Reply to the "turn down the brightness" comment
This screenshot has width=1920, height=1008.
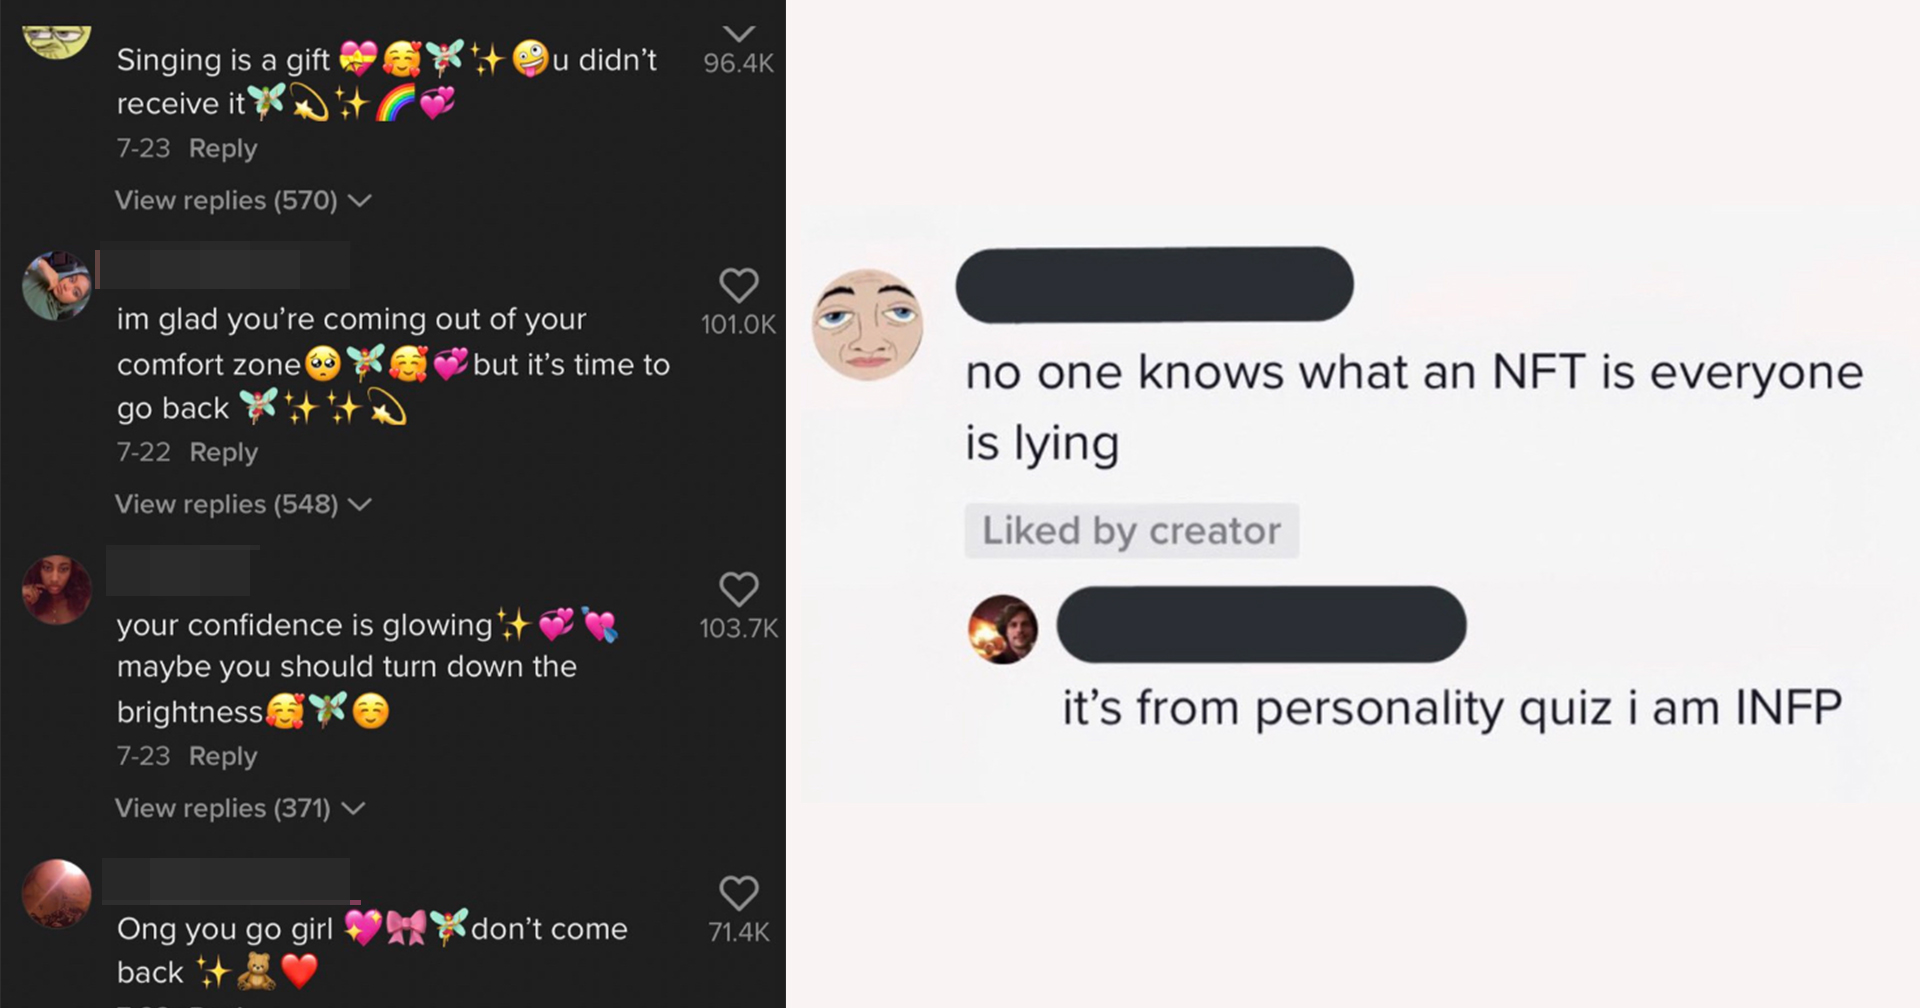click(223, 756)
